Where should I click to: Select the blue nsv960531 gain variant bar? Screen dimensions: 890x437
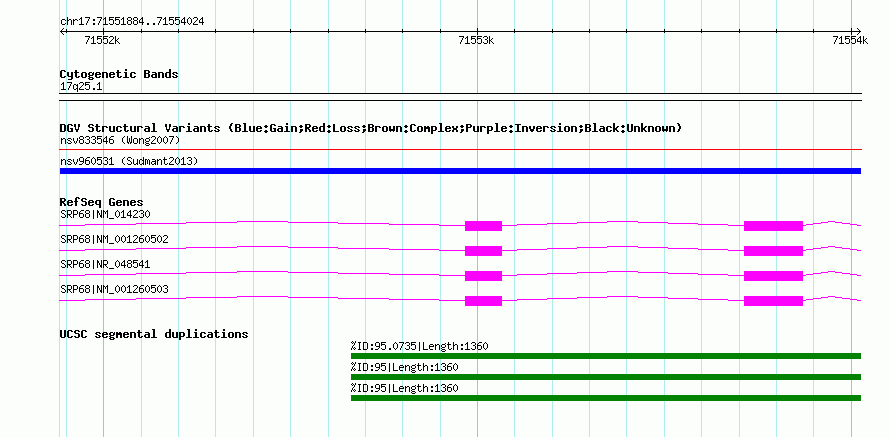coord(460,171)
